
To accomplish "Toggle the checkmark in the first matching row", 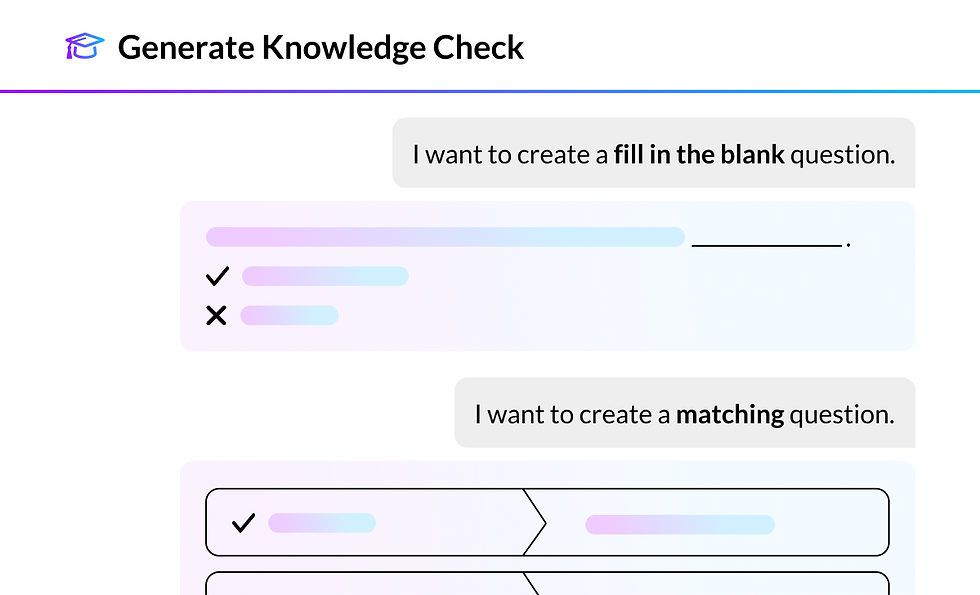I will tap(243, 523).
